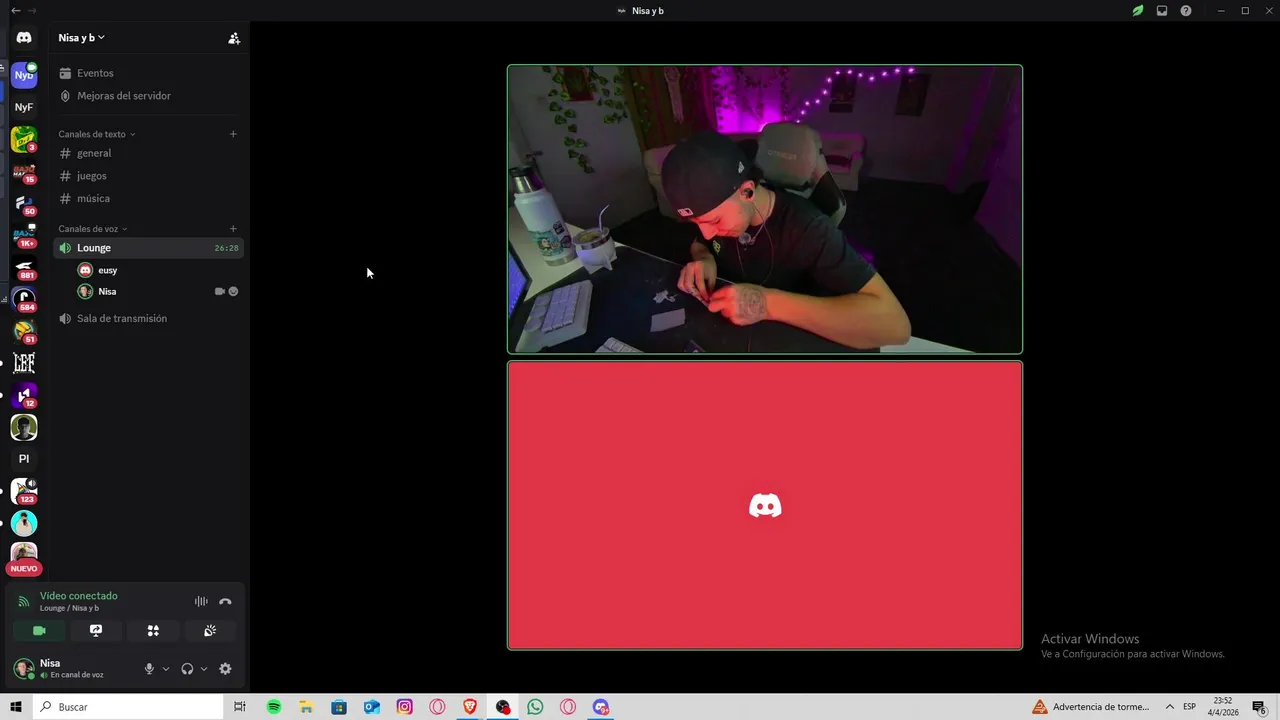
Task: Click the green leaf icon in title bar
Action: pos(1138,11)
